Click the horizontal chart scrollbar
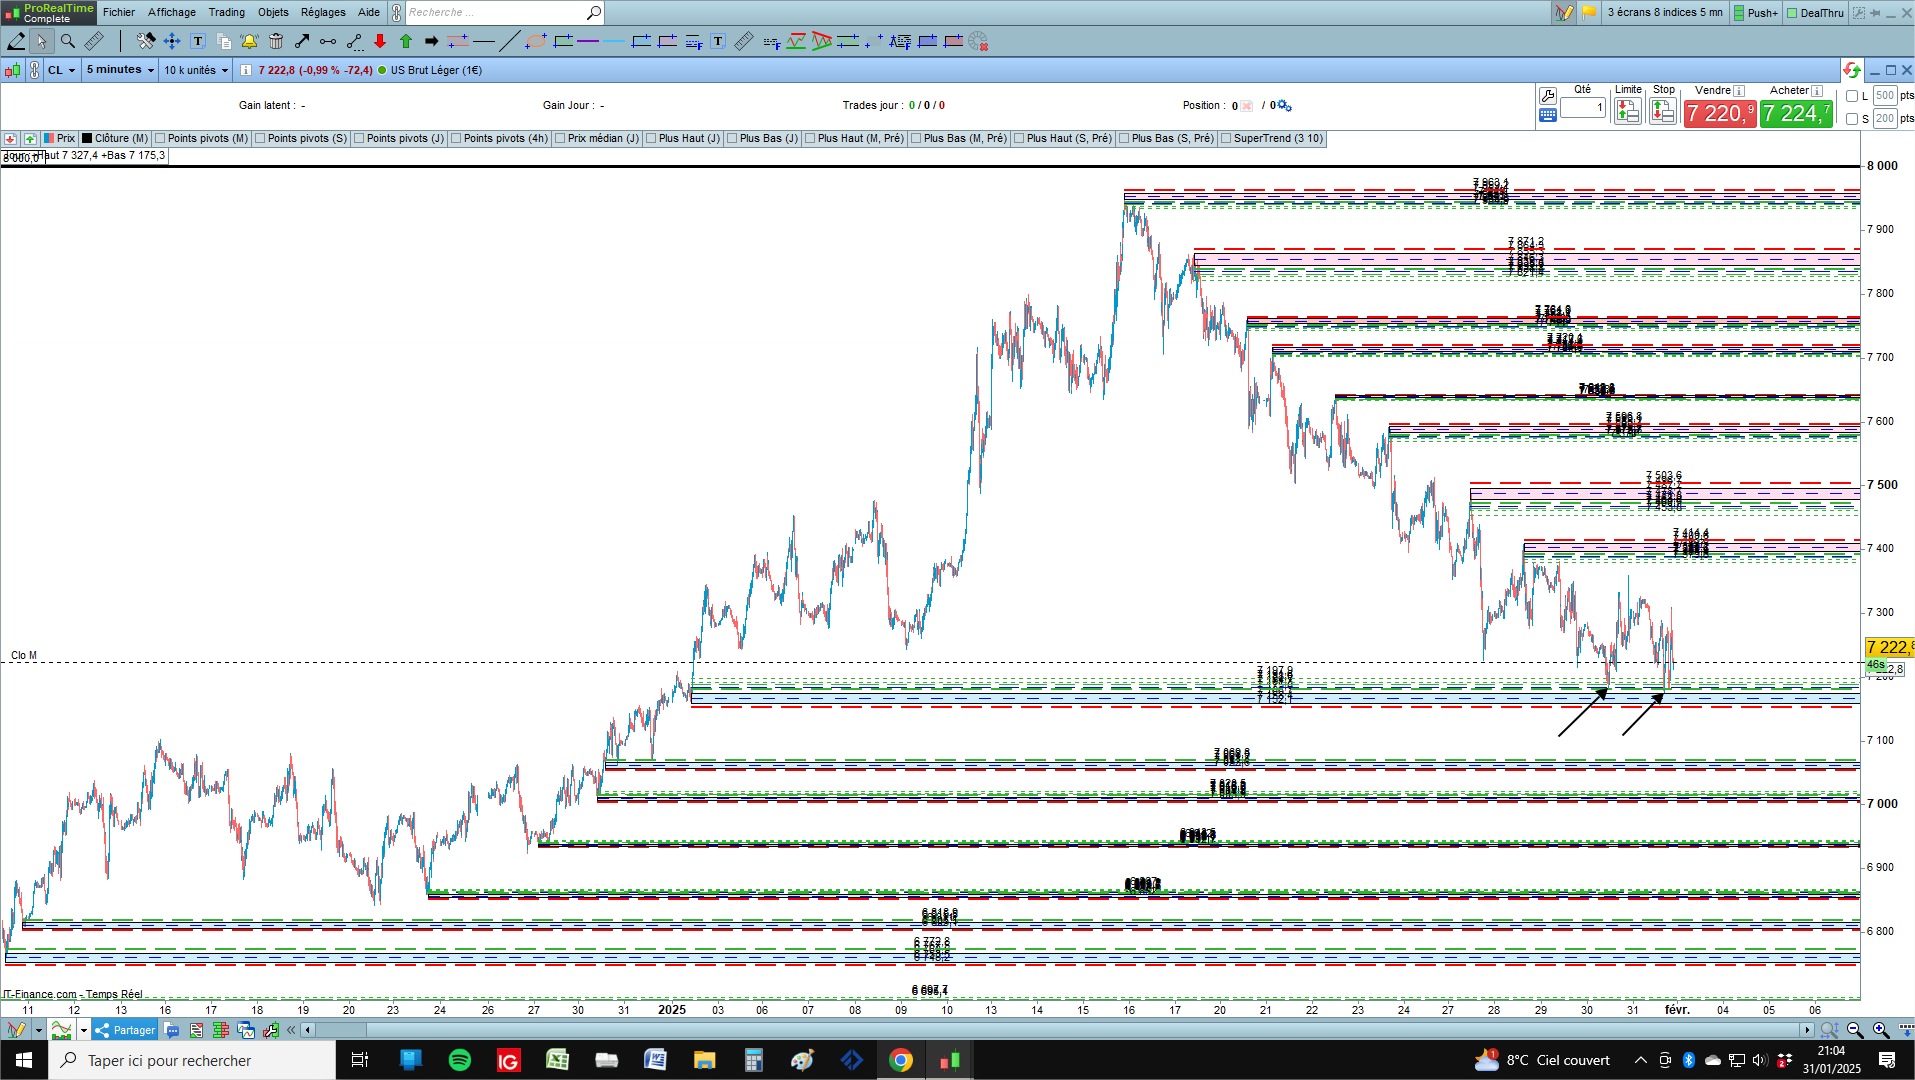The width and height of the screenshot is (1915, 1080). (1060, 1030)
